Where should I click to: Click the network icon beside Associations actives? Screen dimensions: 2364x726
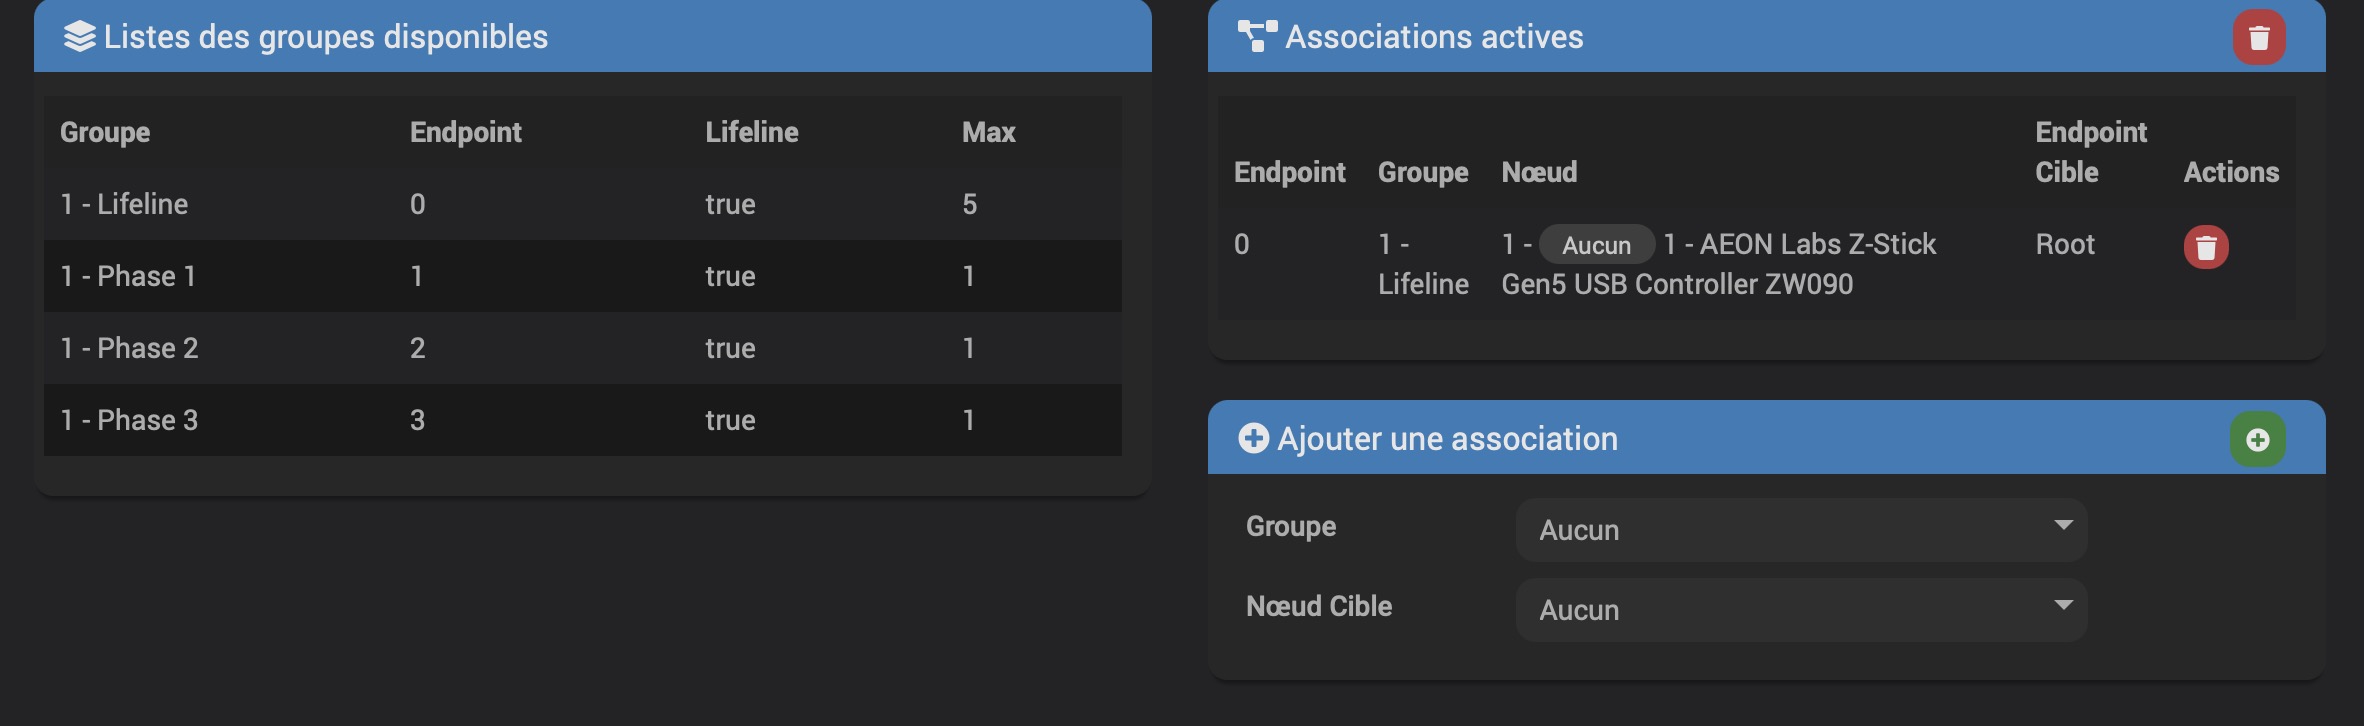point(1257,36)
